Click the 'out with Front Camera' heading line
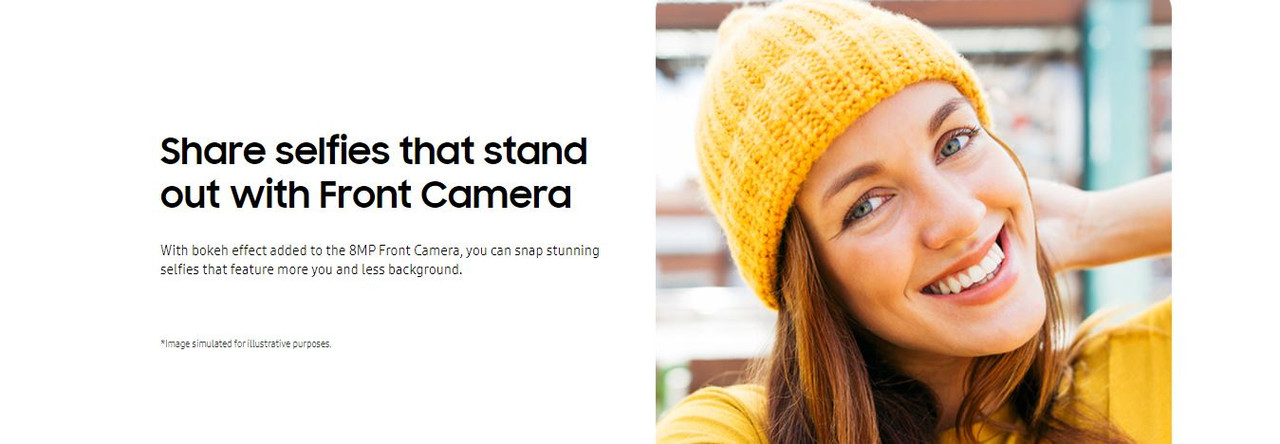 (x=365, y=194)
